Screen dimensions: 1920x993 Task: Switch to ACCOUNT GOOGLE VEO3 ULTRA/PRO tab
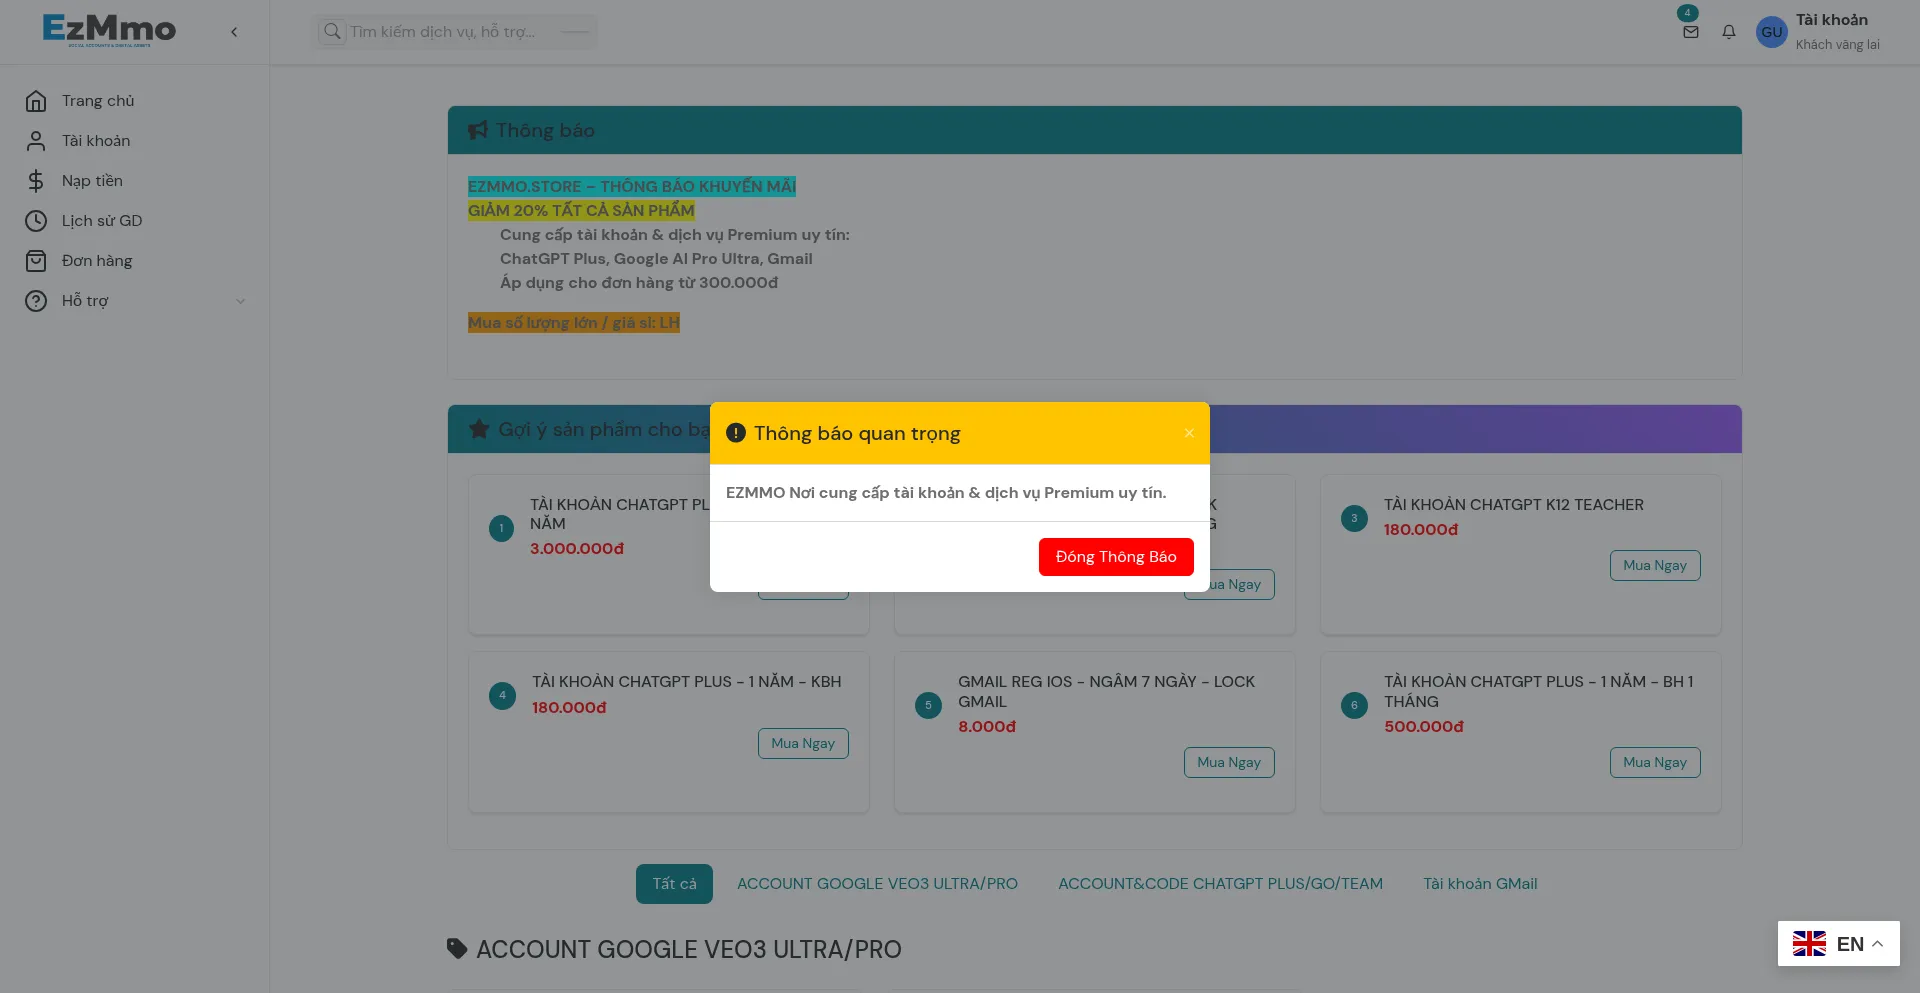click(877, 884)
